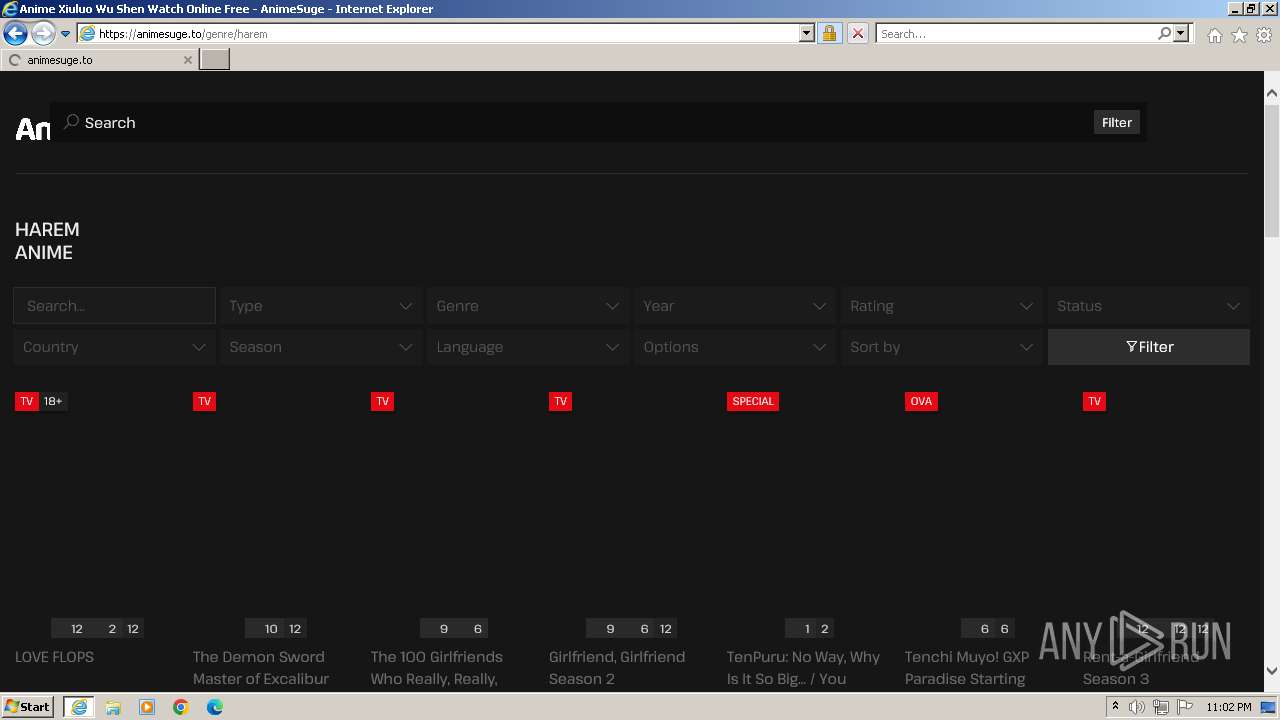Click the page vertical scrollbar thumb
The image size is (1280, 720).
pos(1272,170)
